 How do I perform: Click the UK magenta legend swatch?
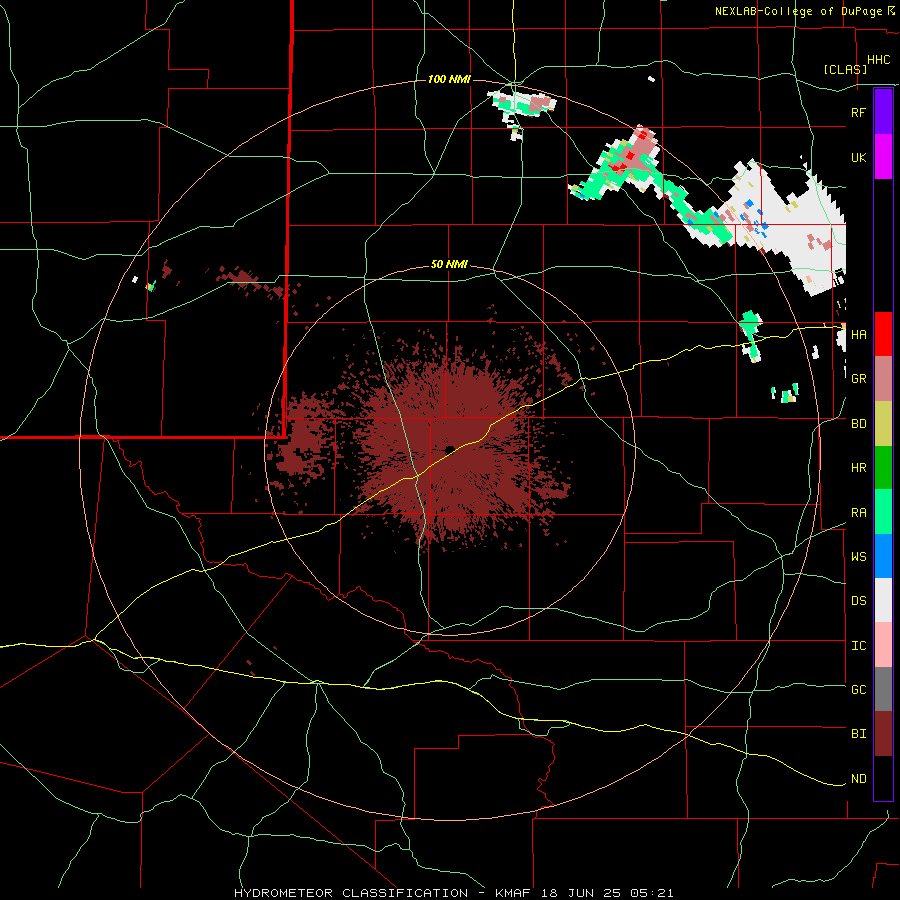click(x=883, y=157)
